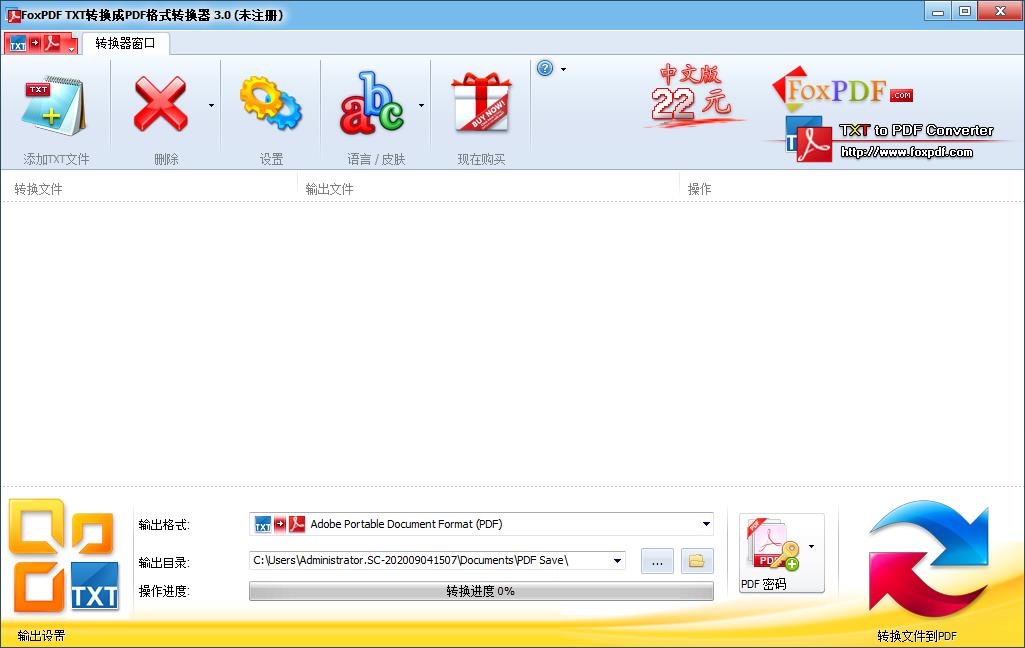Click the PDF password (PDF 密码) key icon
This screenshot has width=1025, height=648.
point(774,545)
